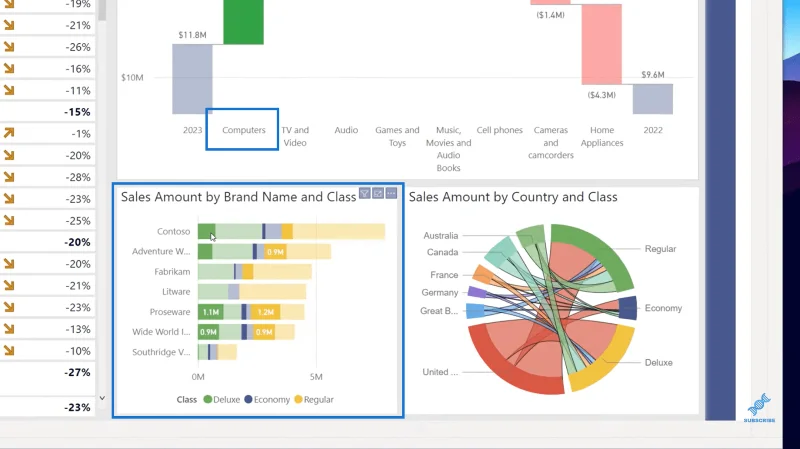The image size is (800, 449).
Task: Click the Contoso brand label
Action: (x=173, y=231)
